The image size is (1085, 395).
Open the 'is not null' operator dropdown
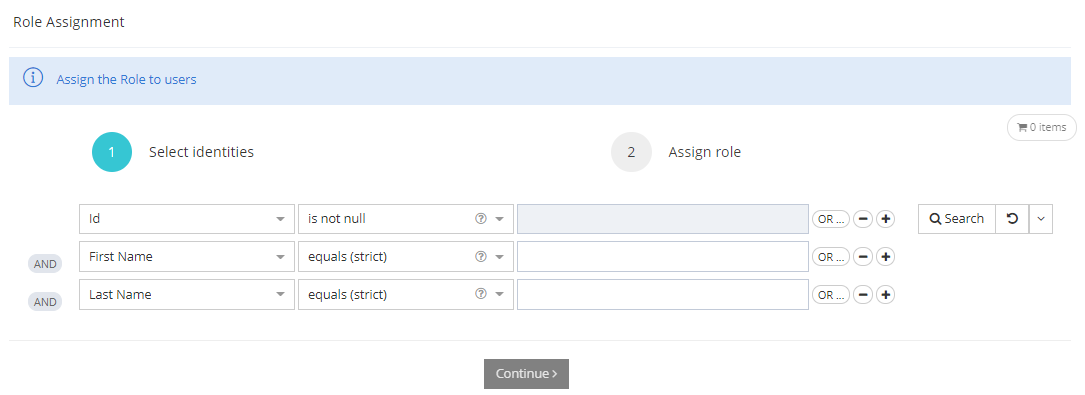tap(405, 219)
